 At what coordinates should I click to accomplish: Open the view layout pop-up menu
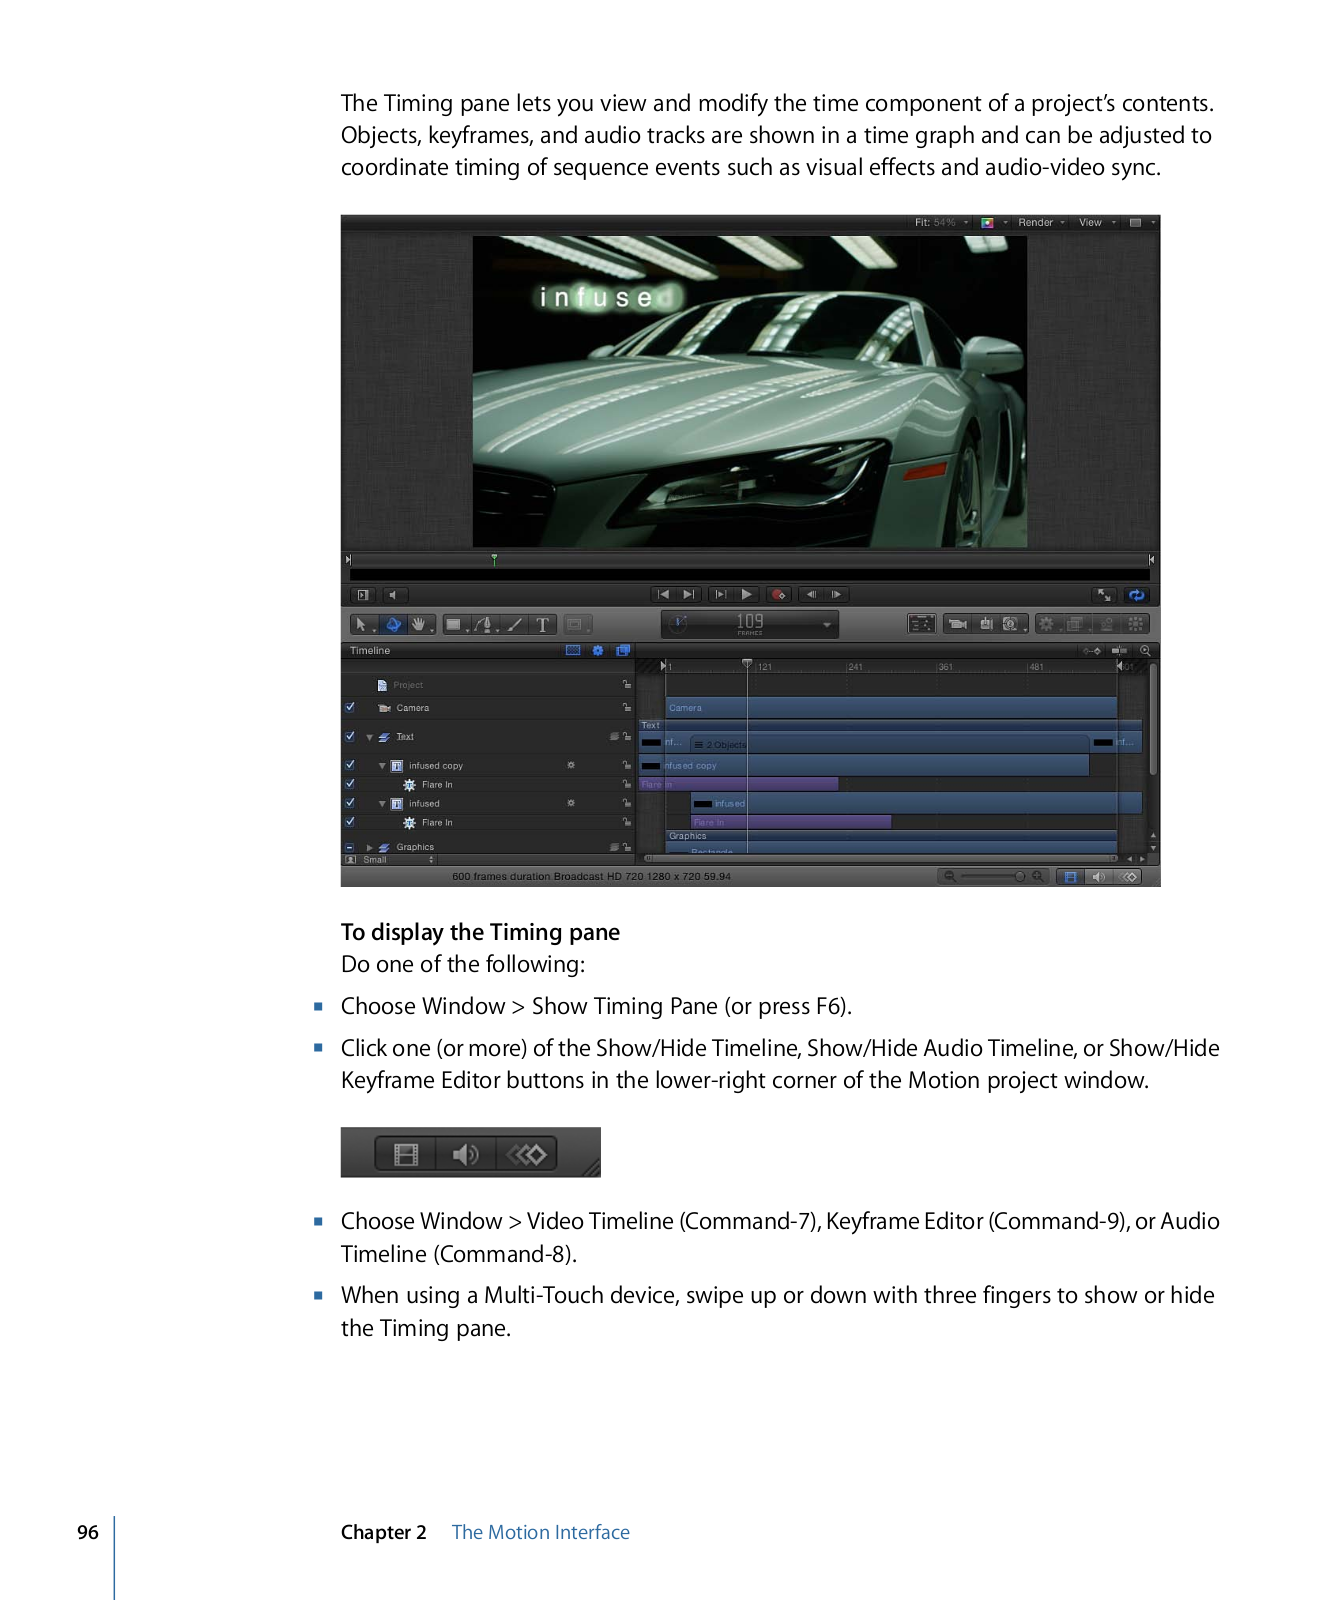[1142, 223]
